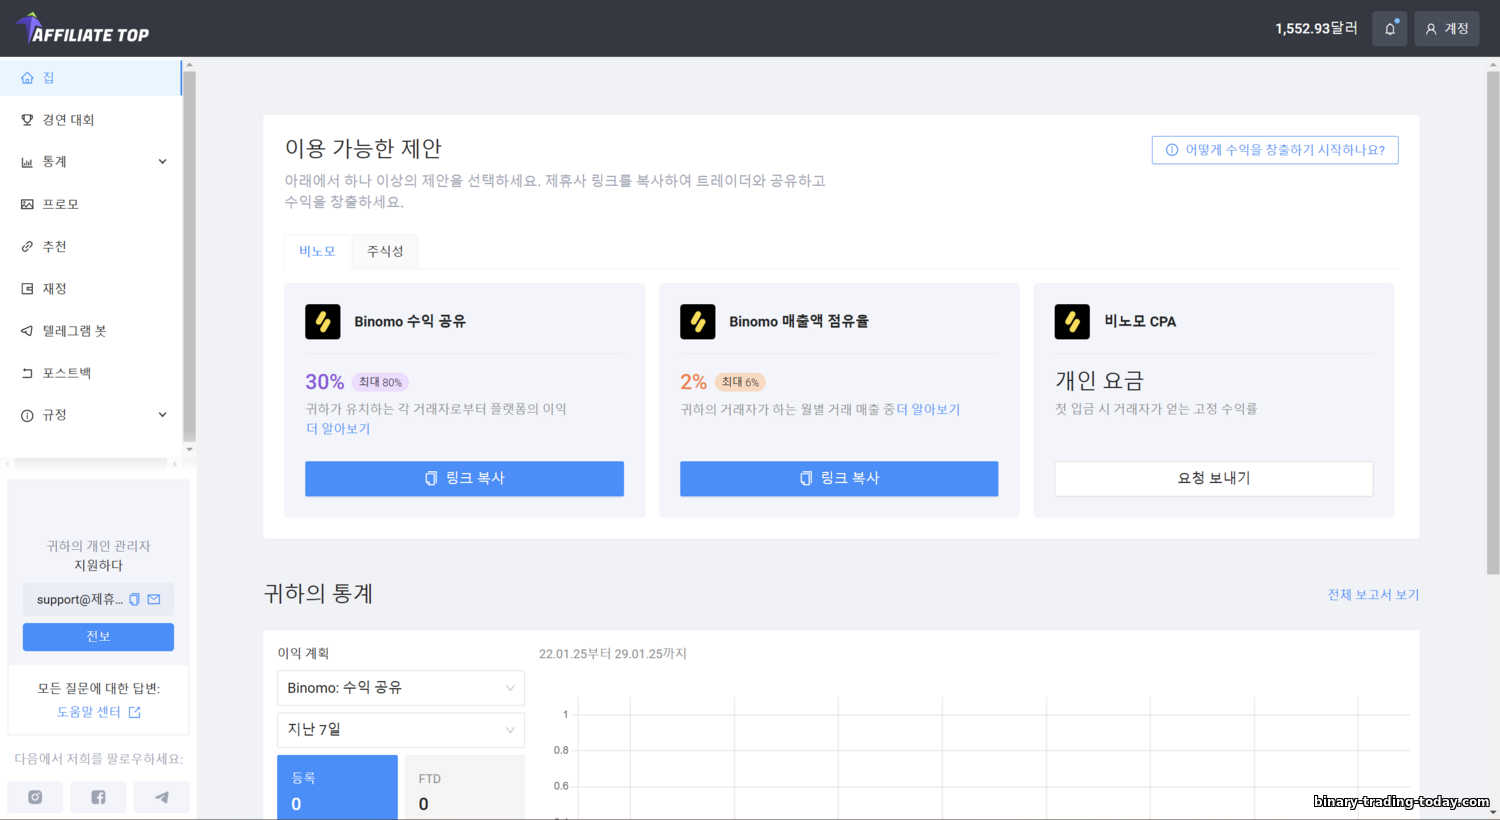Open the 경연 대회 menu item
This screenshot has height=820, width=1500.
[90, 120]
